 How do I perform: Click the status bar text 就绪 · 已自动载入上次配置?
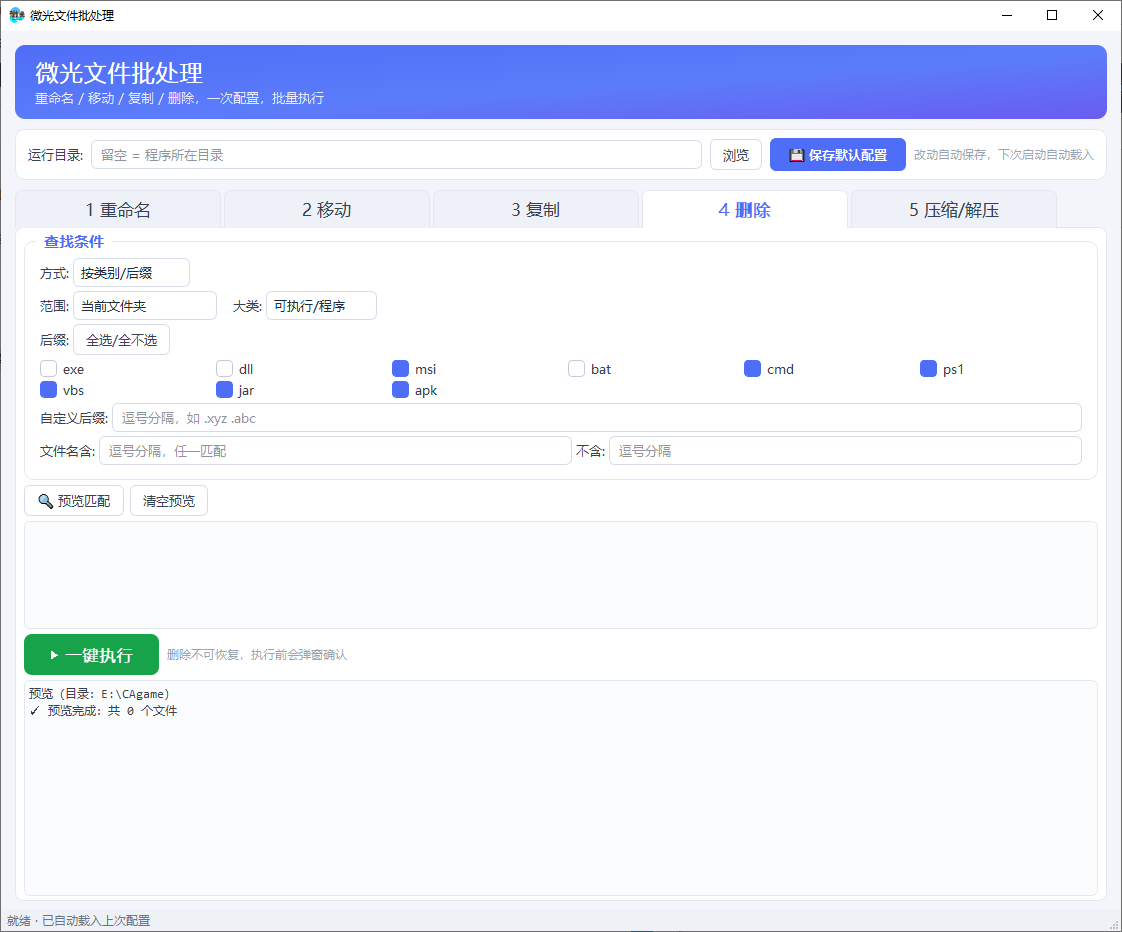[79, 921]
